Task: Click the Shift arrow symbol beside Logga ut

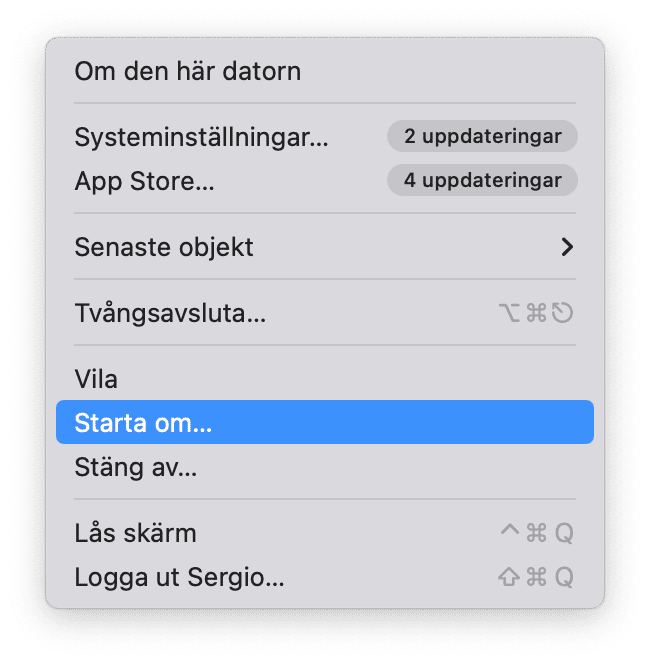Action: tap(510, 577)
